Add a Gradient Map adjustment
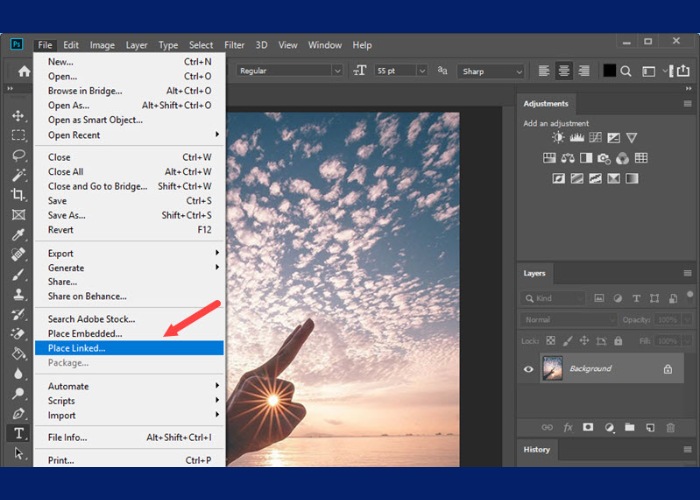The width and height of the screenshot is (700, 500). [632, 179]
